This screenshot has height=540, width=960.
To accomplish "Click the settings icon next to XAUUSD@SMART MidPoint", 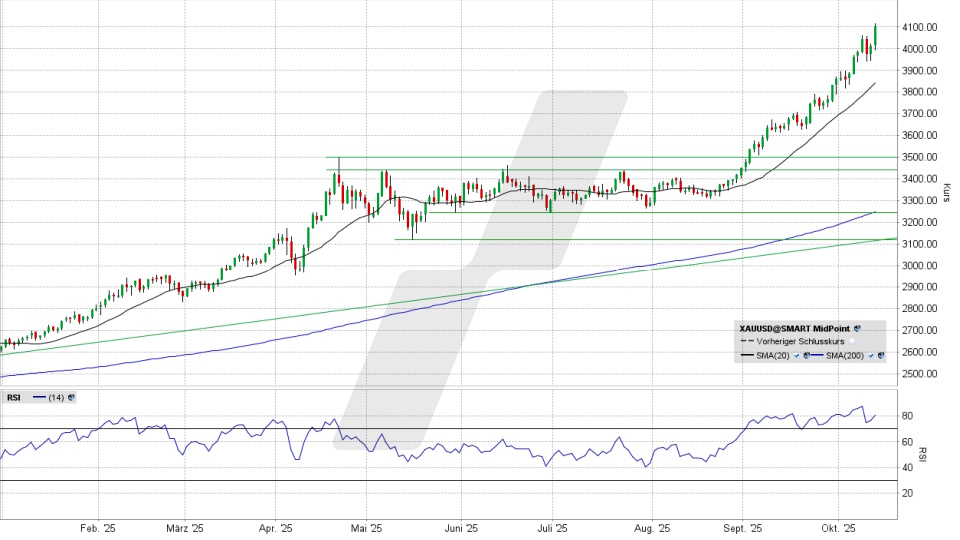I will (857, 328).
